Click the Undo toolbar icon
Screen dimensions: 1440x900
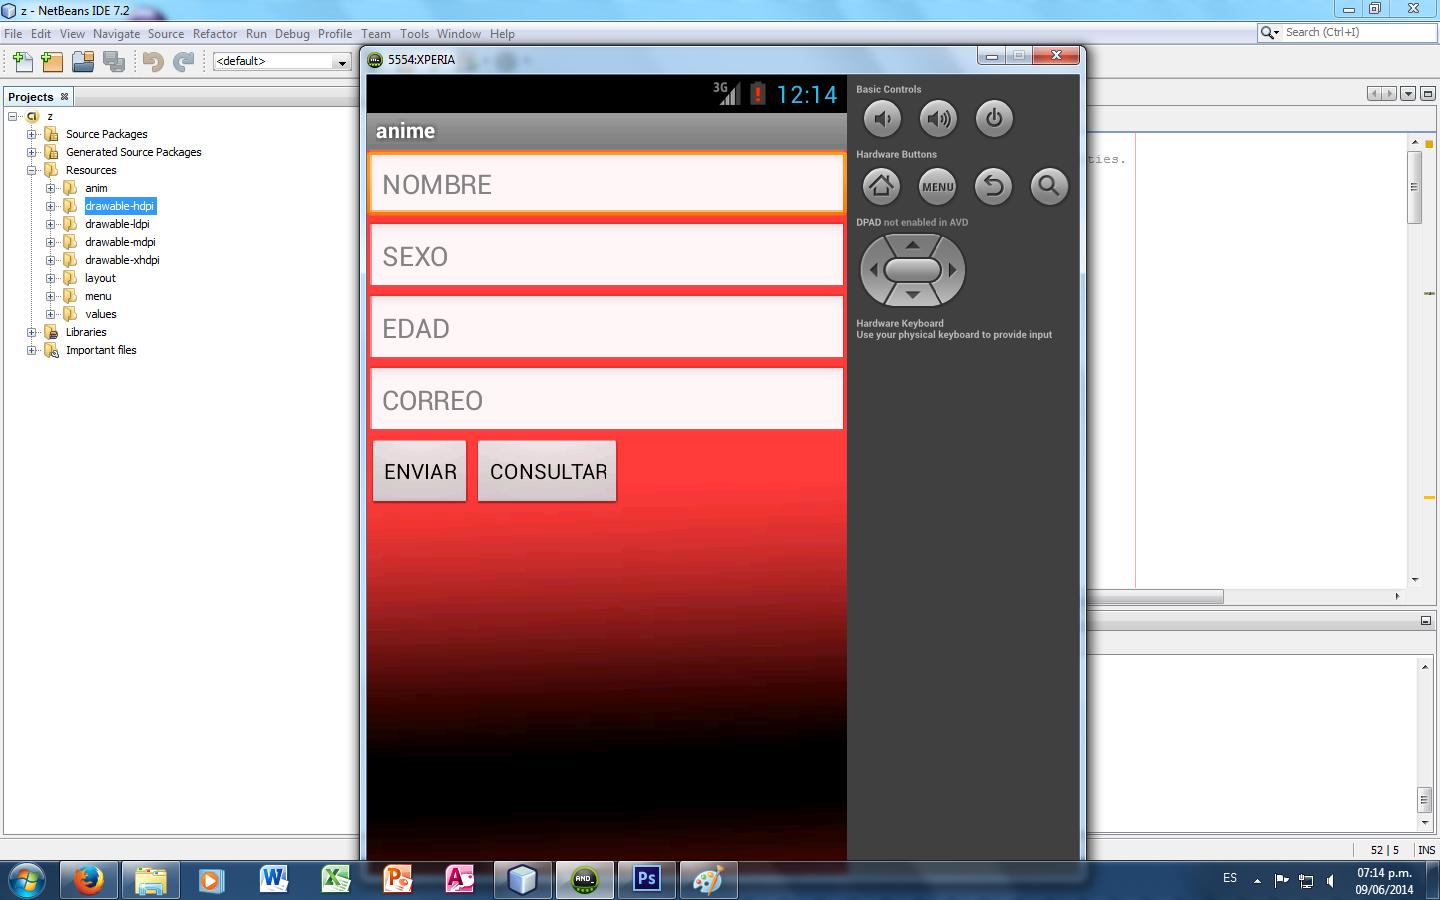coord(152,62)
